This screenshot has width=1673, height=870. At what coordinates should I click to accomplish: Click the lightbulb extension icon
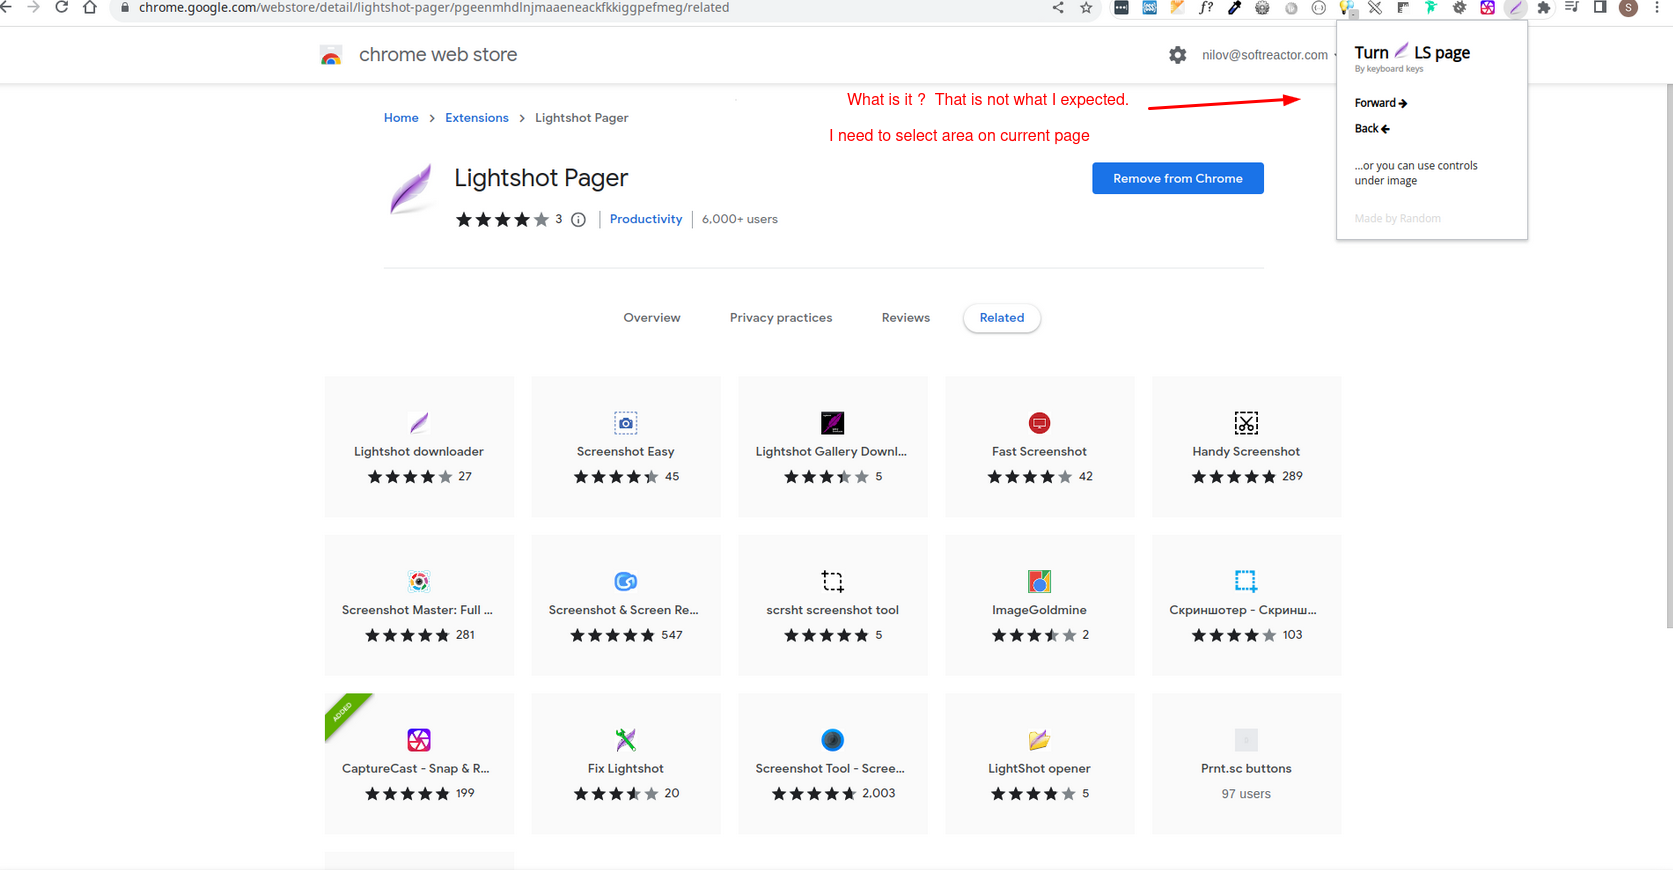[1347, 8]
